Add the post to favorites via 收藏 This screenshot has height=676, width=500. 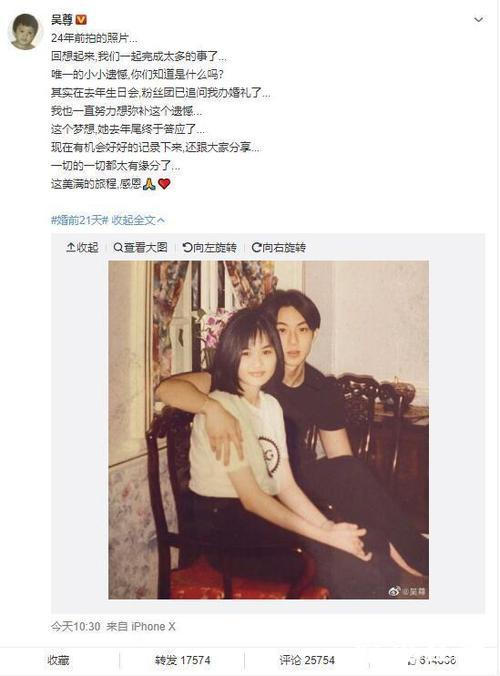pos(58,660)
